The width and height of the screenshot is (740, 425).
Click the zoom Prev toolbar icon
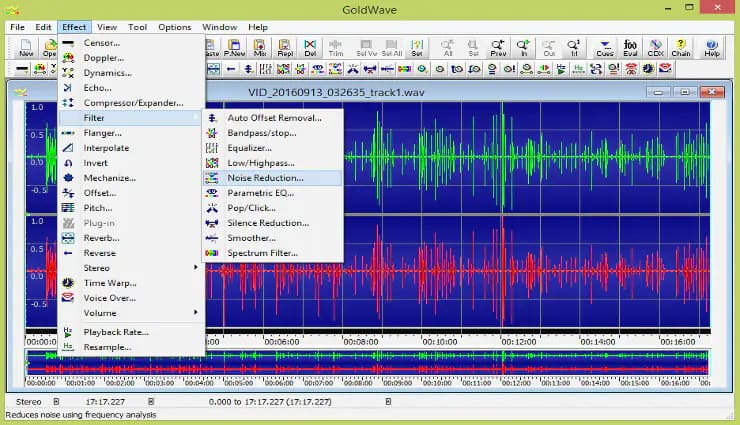click(498, 48)
